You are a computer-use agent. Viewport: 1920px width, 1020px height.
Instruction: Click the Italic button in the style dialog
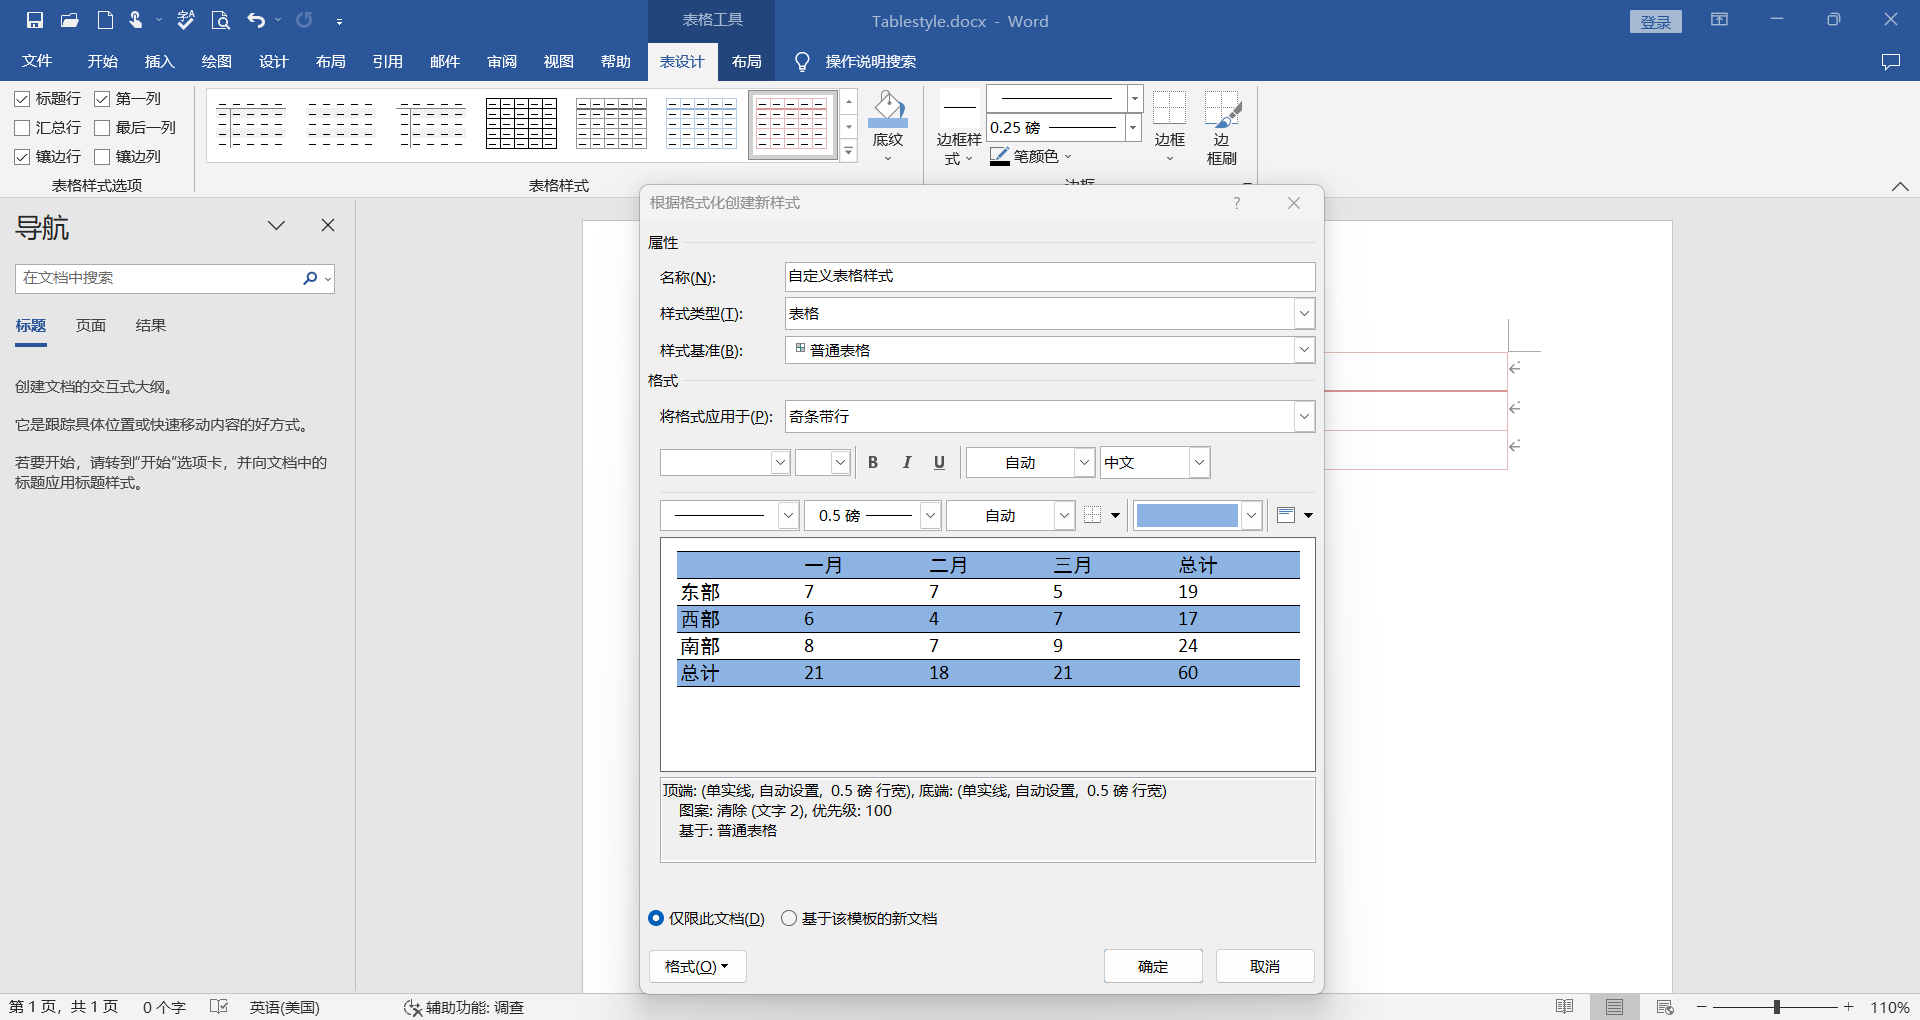(x=906, y=462)
